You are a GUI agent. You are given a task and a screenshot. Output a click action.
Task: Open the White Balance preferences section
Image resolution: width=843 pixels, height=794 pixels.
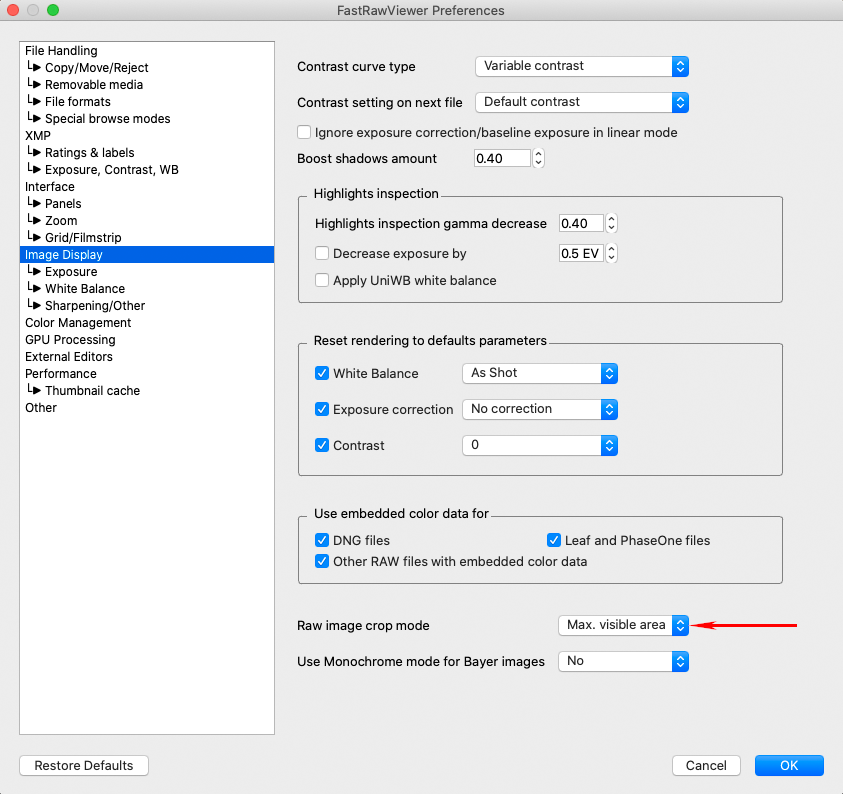pyautogui.click(x=85, y=289)
